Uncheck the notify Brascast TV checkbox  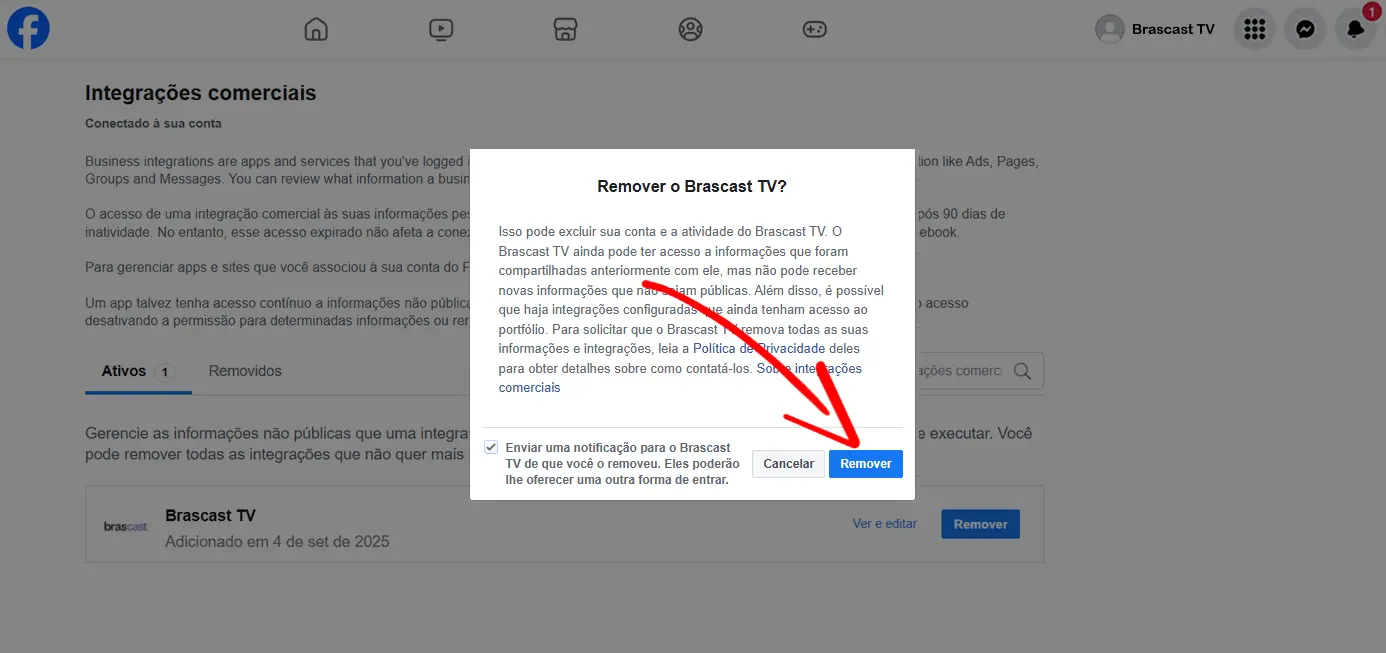(491, 447)
